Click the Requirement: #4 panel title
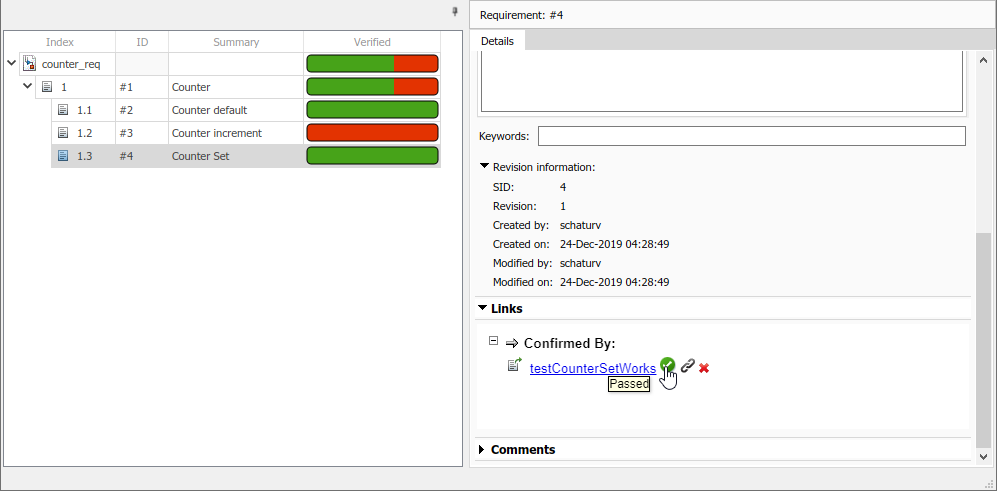The image size is (997, 491). tap(521, 15)
